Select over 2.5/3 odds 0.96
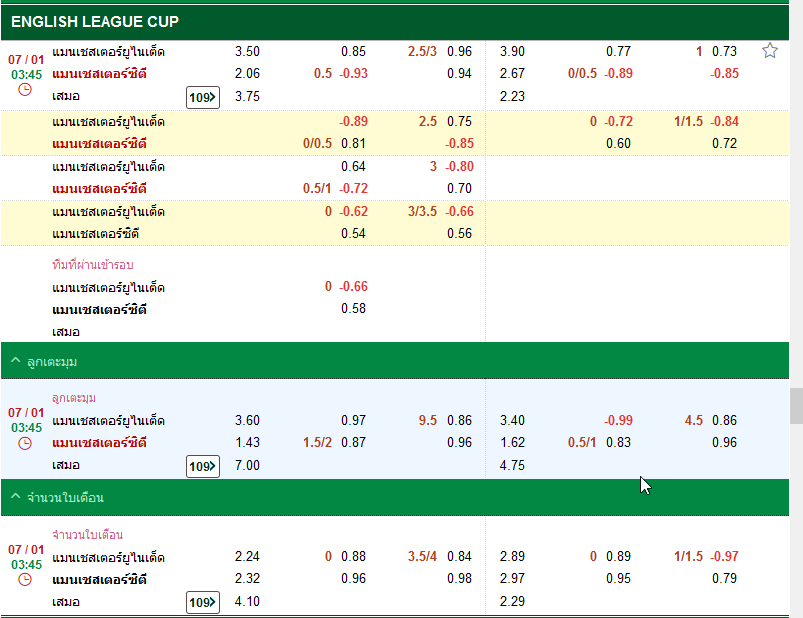The image size is (803, 618). click(x=459, y=52)
